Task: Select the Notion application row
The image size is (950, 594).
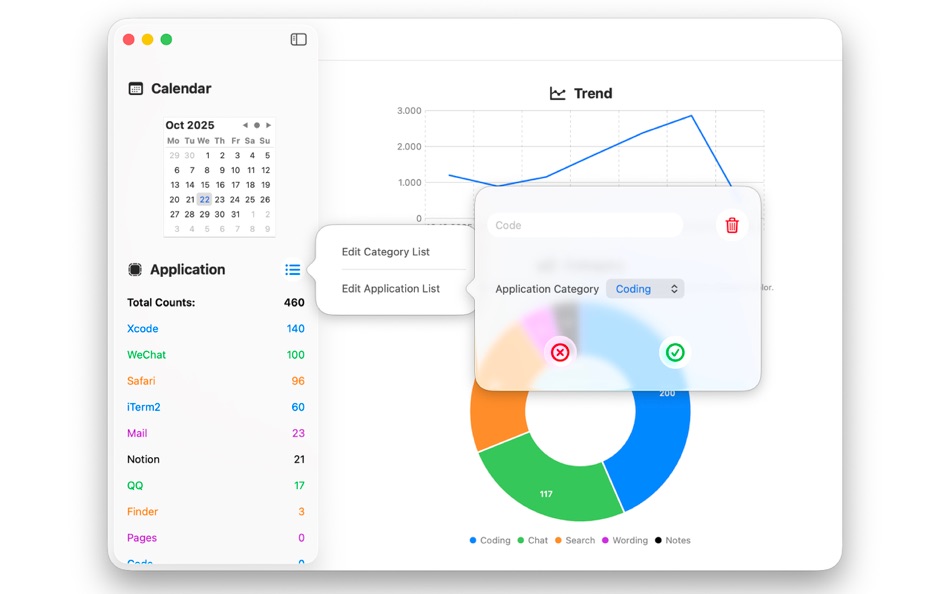Action: [x=216, y=459]
